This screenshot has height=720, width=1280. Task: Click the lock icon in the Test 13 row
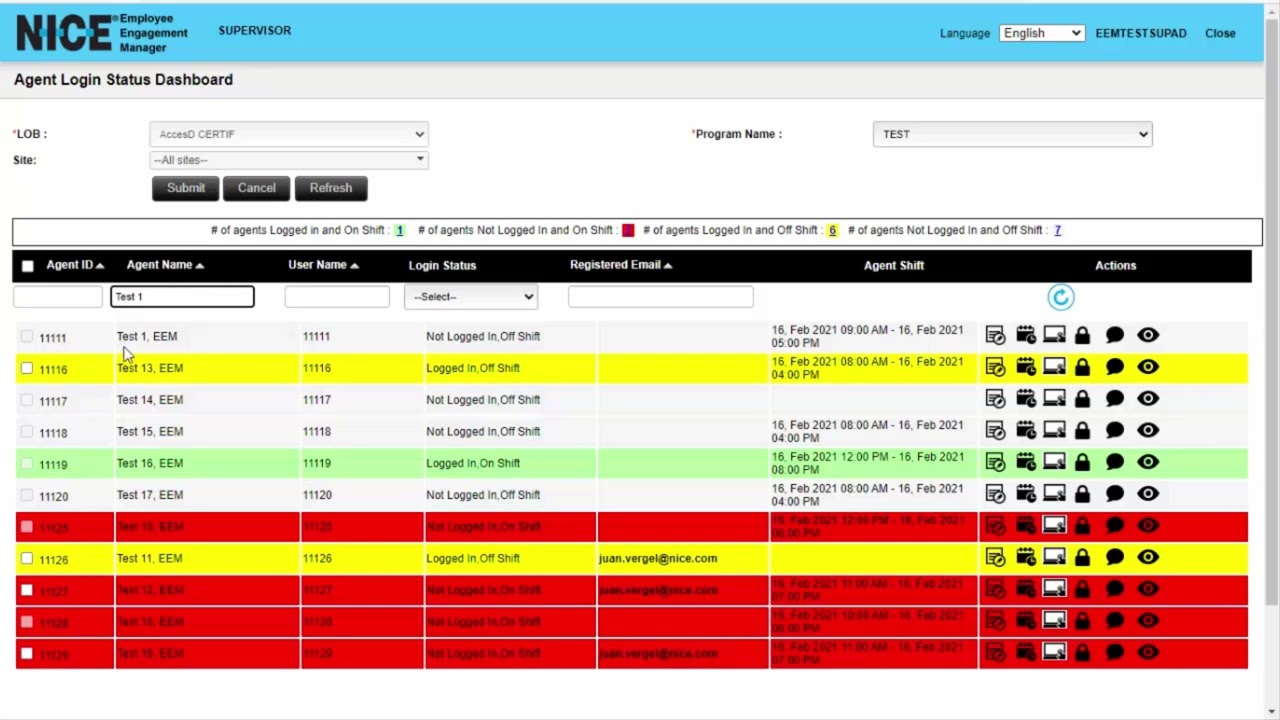(1083, 368)
